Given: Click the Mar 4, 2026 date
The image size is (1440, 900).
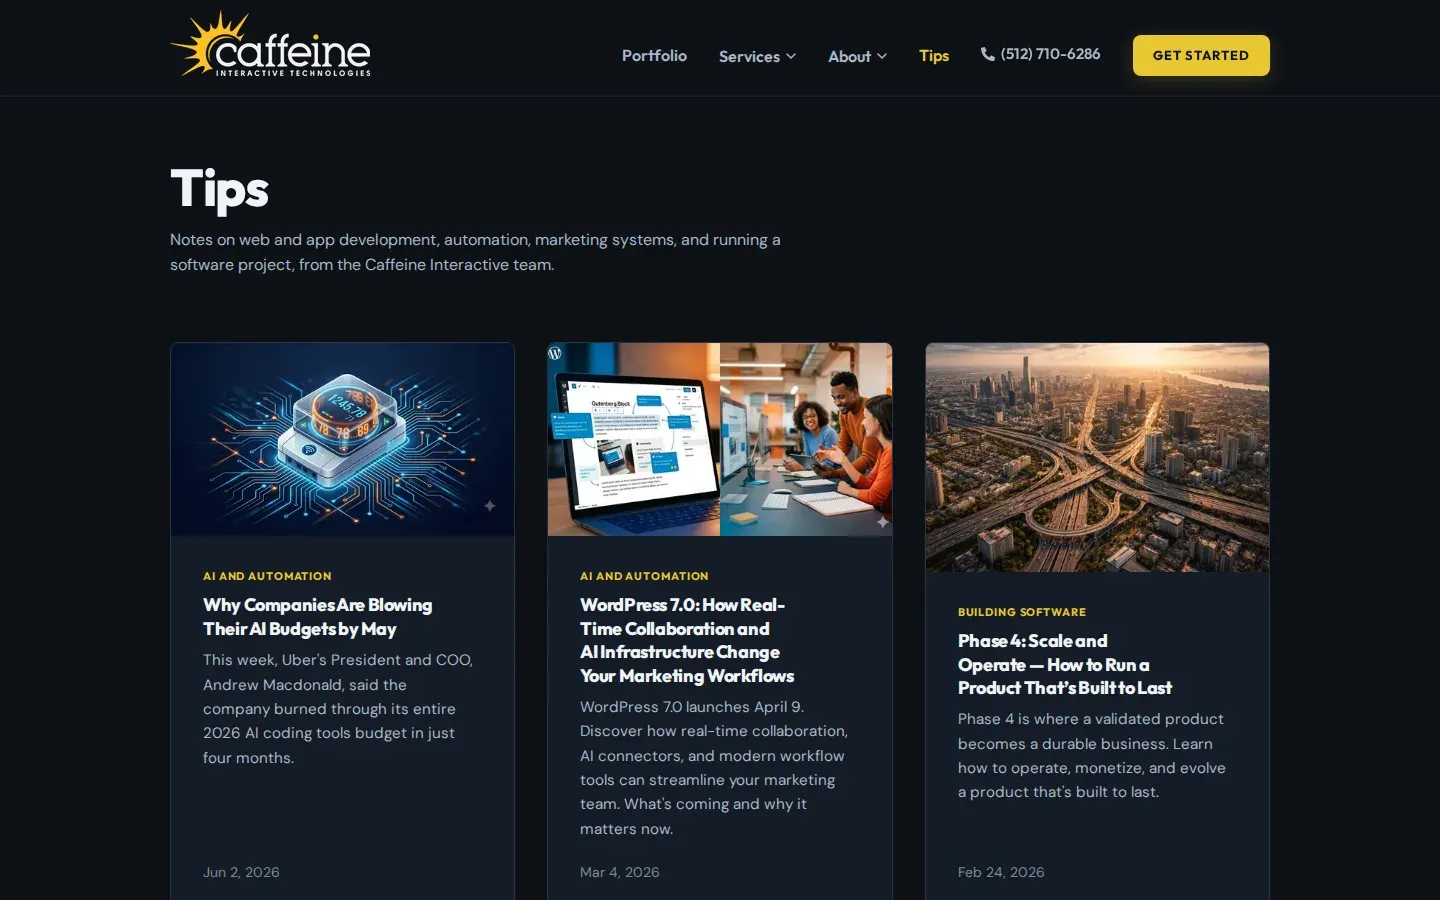Looking at the screenshot, I should [x=620, y=872].
